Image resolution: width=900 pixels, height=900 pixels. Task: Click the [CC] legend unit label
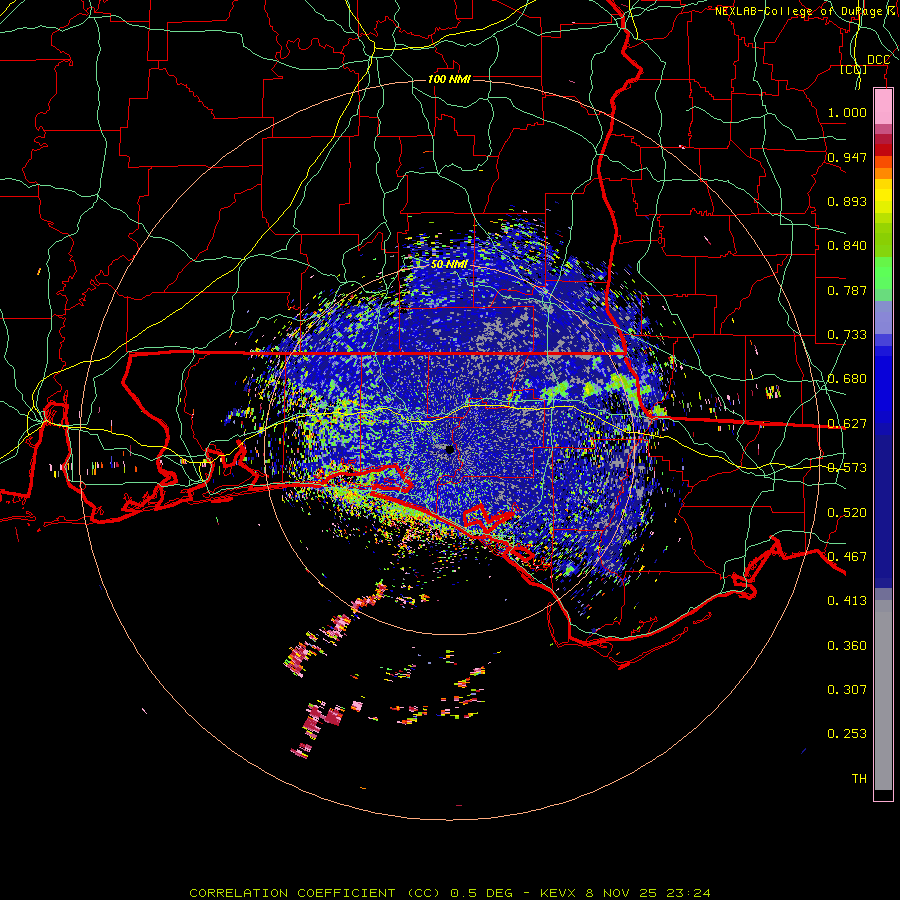(854, 69)
